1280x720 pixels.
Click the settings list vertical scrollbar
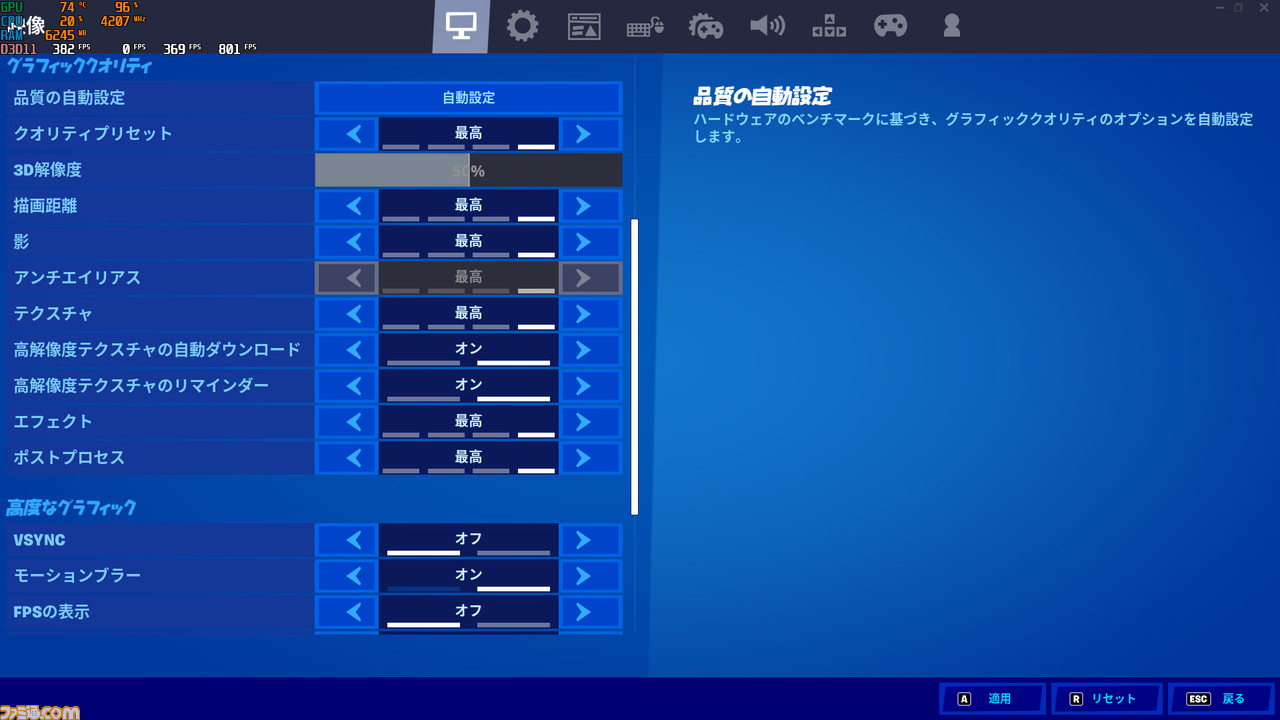634,367
